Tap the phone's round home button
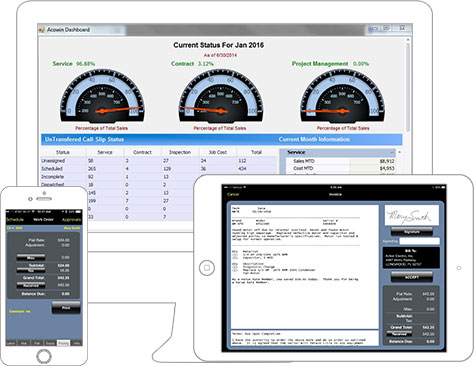 [x=44, y=356]
